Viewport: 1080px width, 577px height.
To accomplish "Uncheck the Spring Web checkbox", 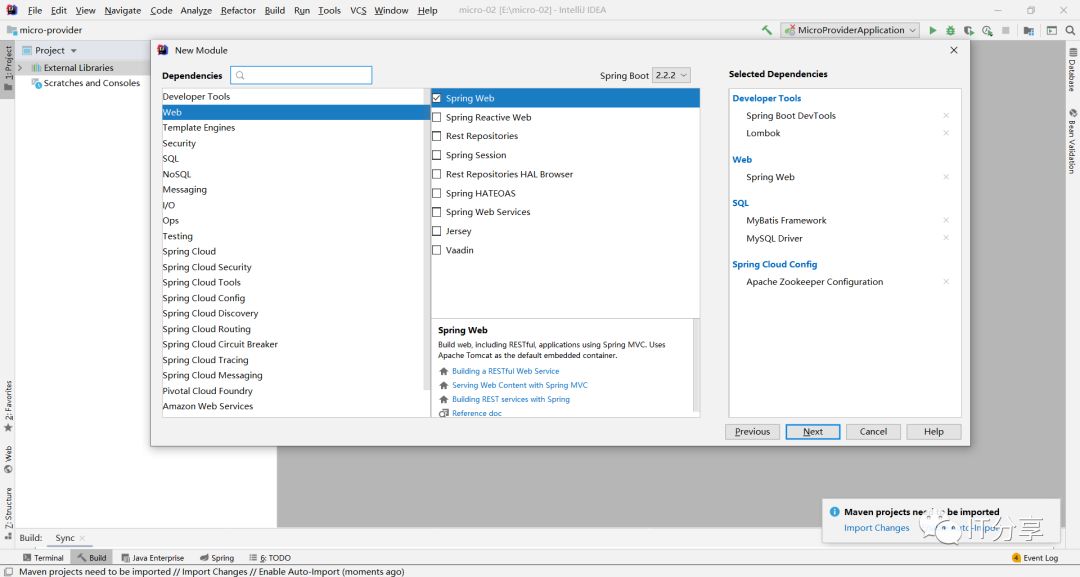I will pyautogui.click(x=437, y=98).
